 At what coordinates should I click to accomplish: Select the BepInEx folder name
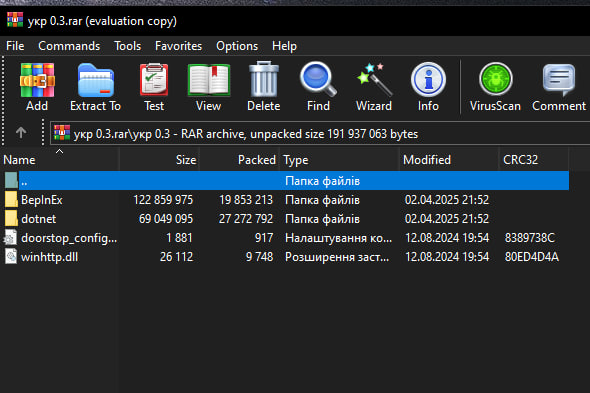pyautogui.click(x=42, y=200)
